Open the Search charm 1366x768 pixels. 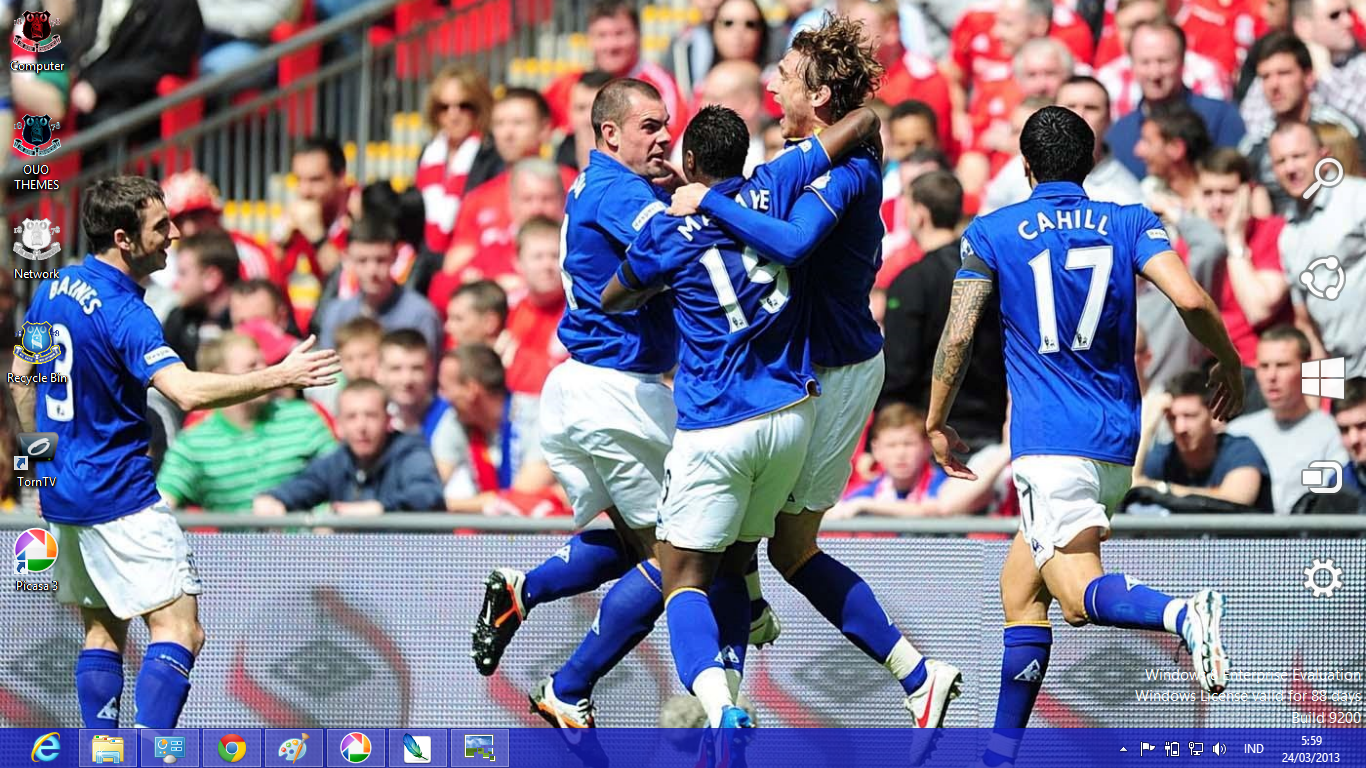pos(1323,177)
